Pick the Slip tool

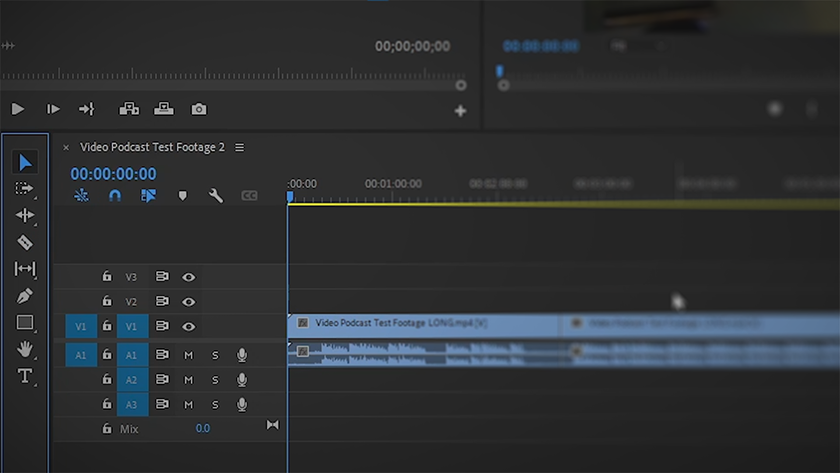[25, 269]
